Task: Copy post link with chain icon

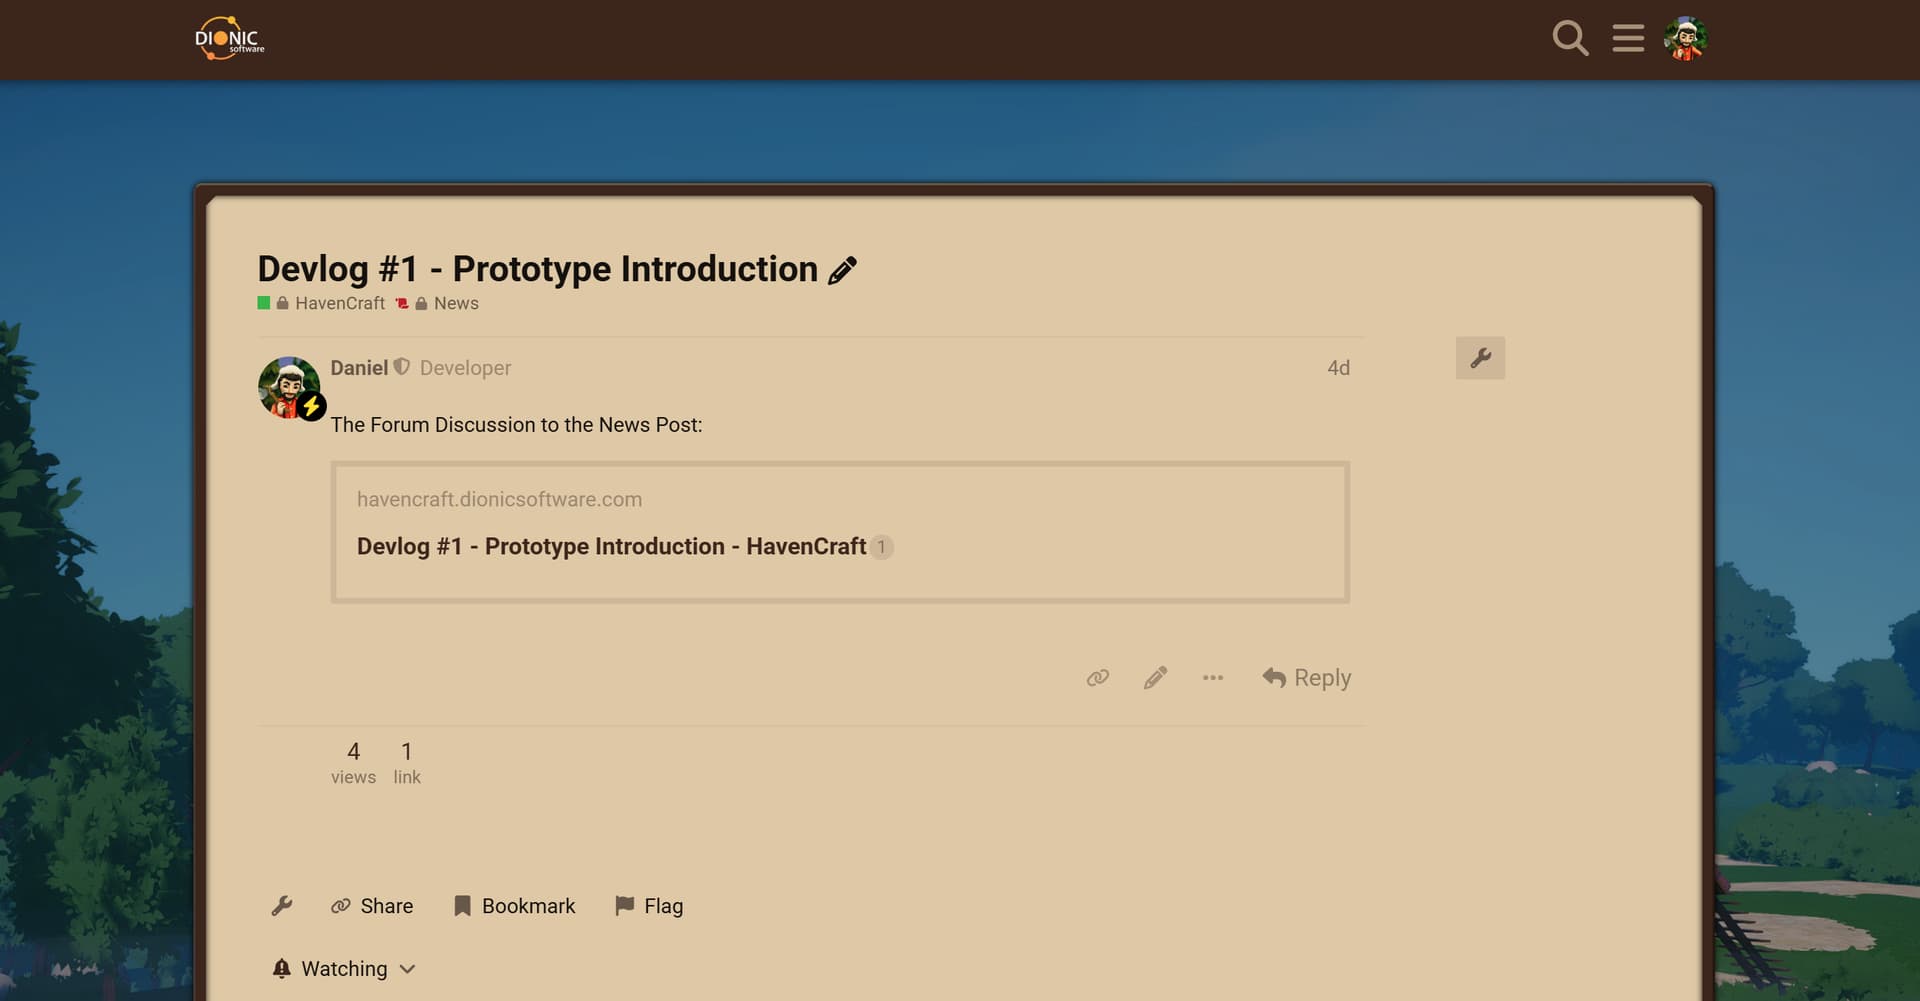Action: point(1098,678)
